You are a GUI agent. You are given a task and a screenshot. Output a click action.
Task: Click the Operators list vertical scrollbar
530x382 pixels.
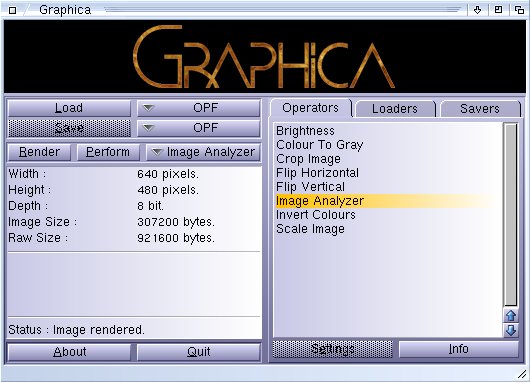[x=511, y=215]
